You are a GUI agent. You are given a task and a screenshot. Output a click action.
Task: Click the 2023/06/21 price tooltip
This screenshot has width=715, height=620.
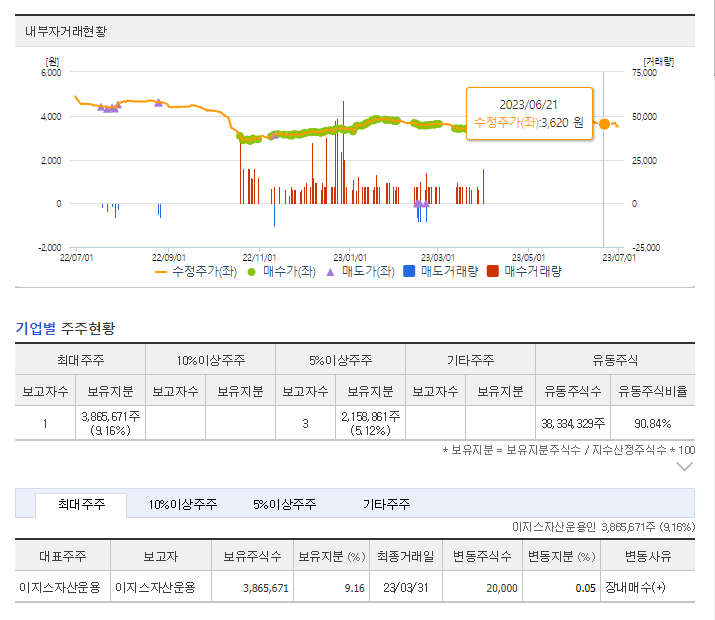coord(529,114)
